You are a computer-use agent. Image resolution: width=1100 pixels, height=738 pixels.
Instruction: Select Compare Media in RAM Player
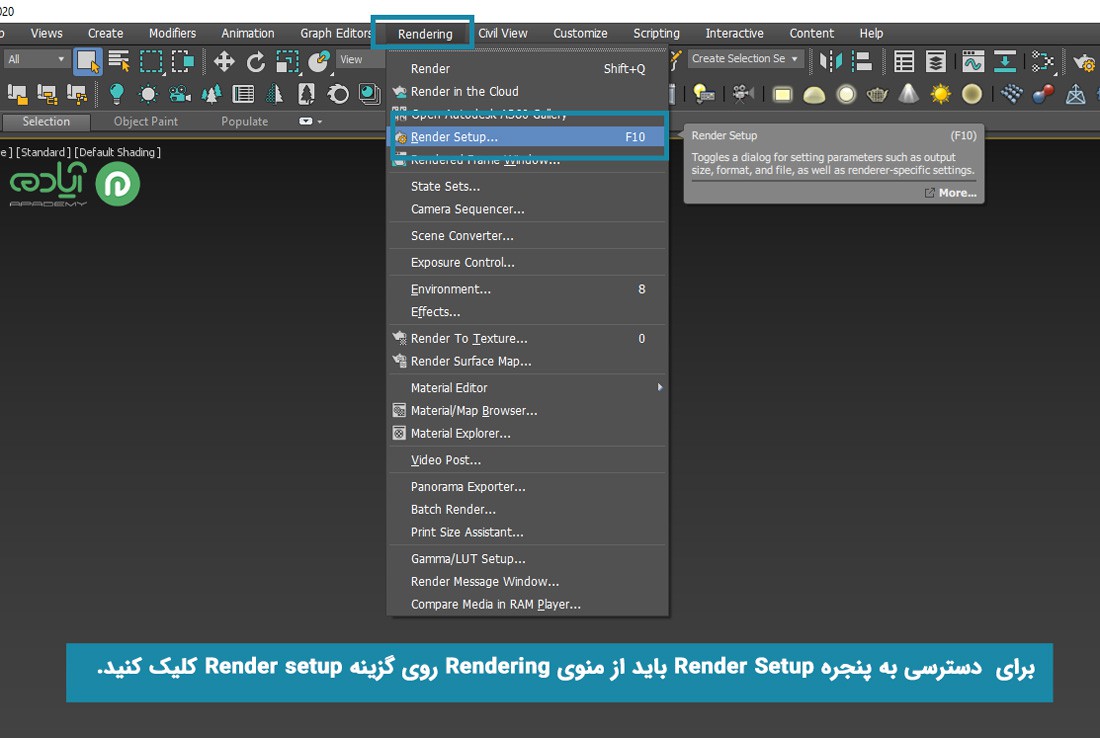click(527, 604)
